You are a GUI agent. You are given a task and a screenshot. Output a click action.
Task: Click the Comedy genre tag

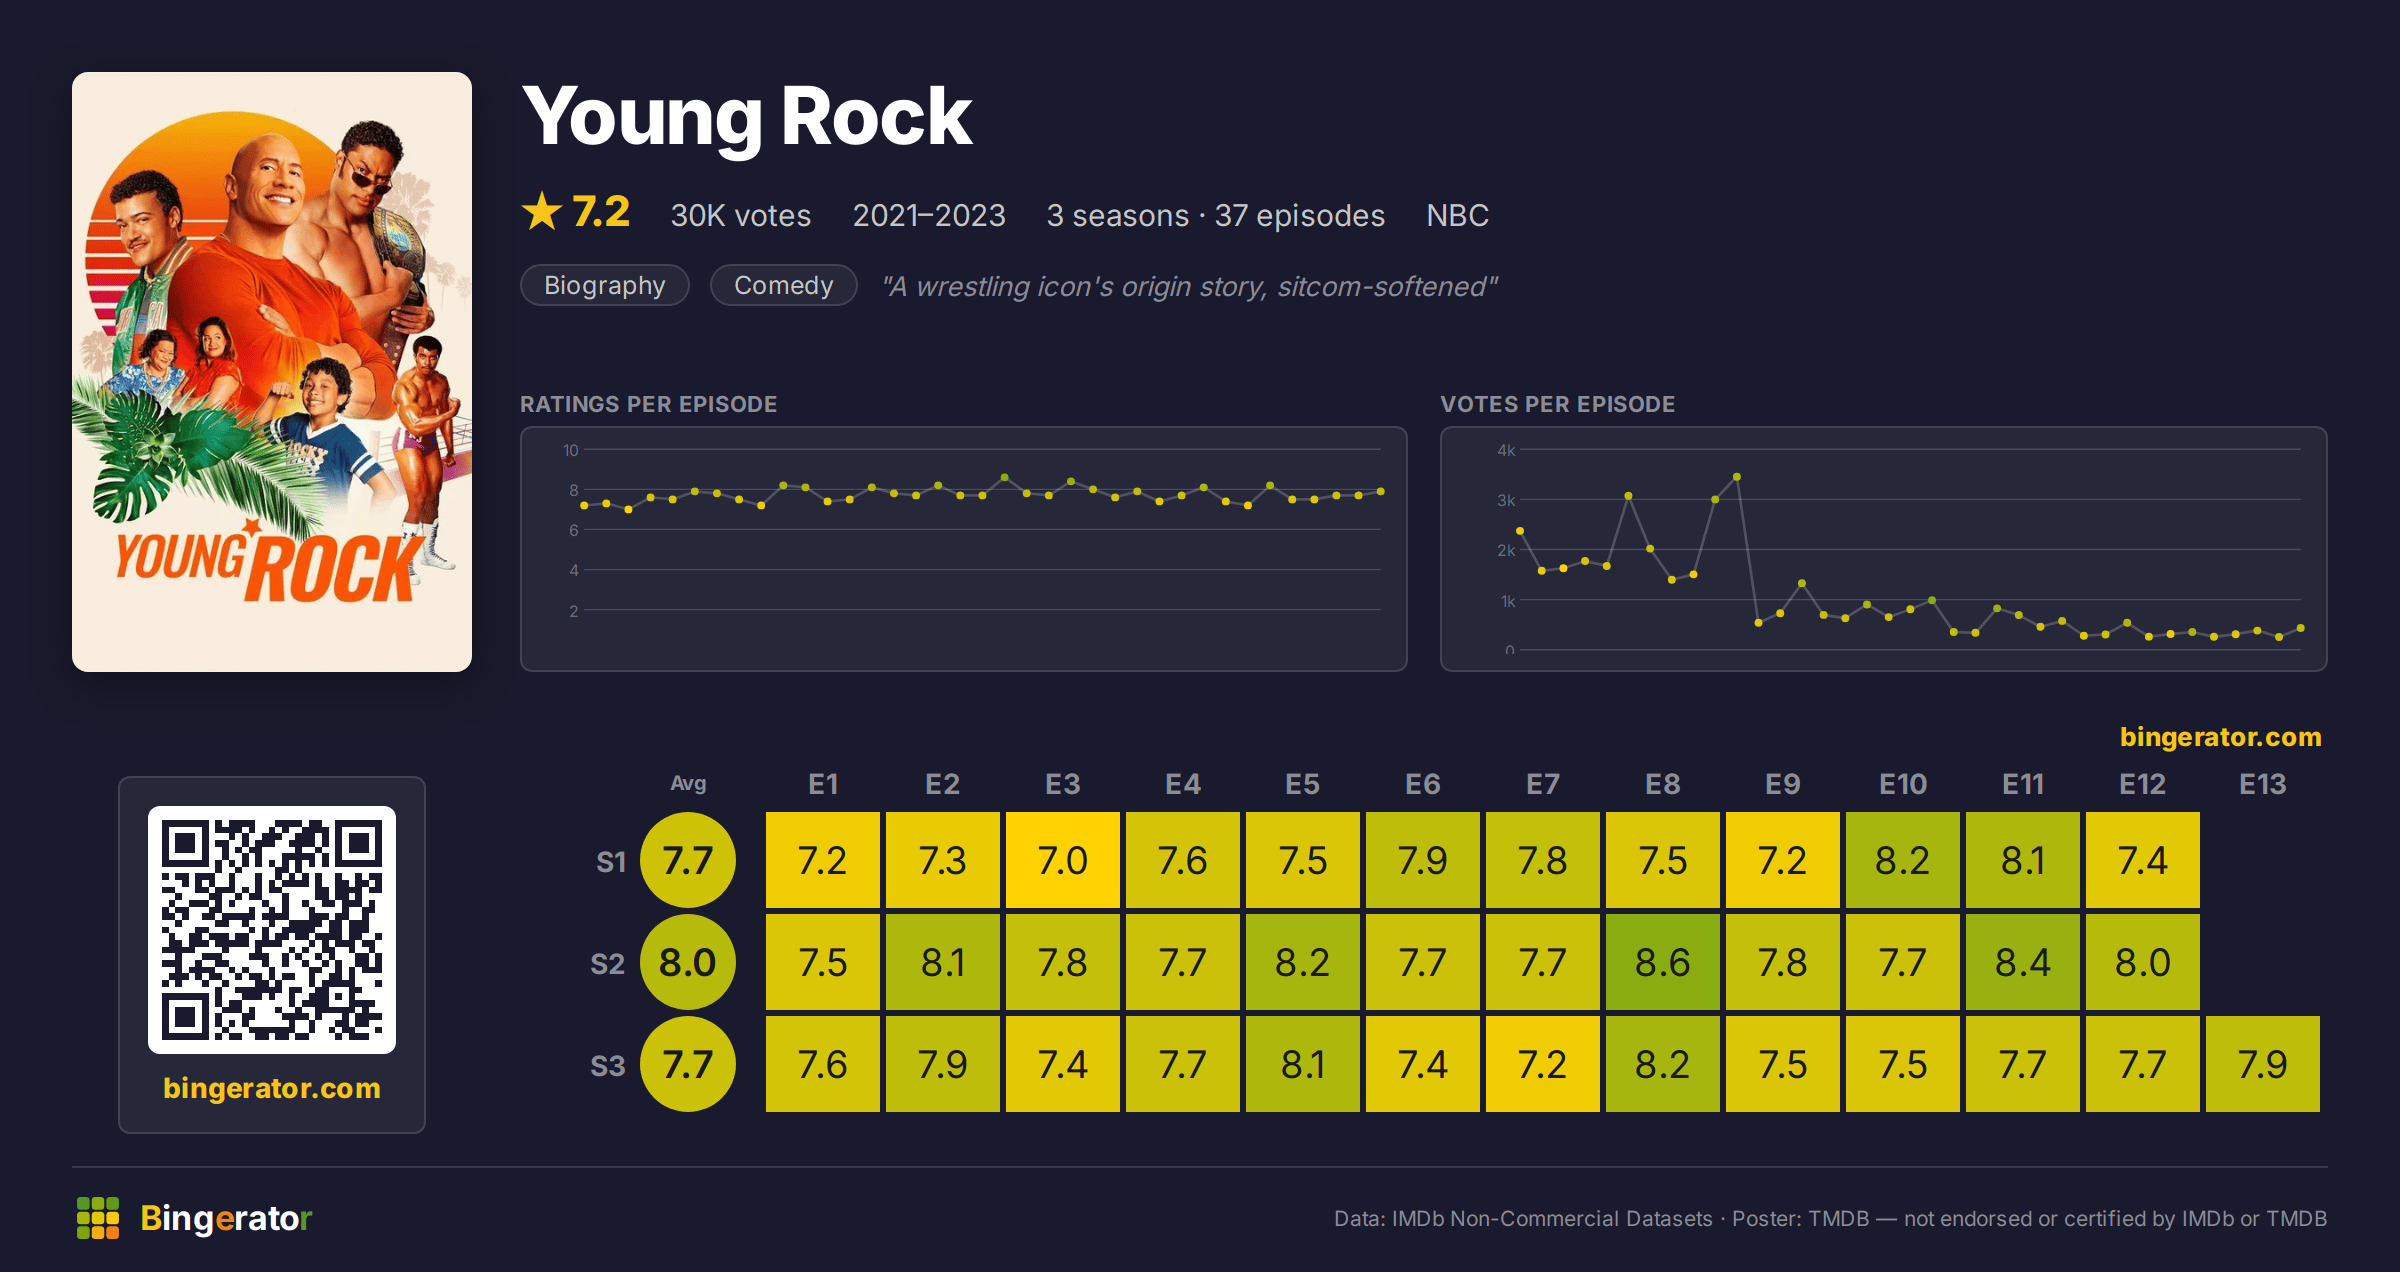pyautogui.click(x=783, y=285)
